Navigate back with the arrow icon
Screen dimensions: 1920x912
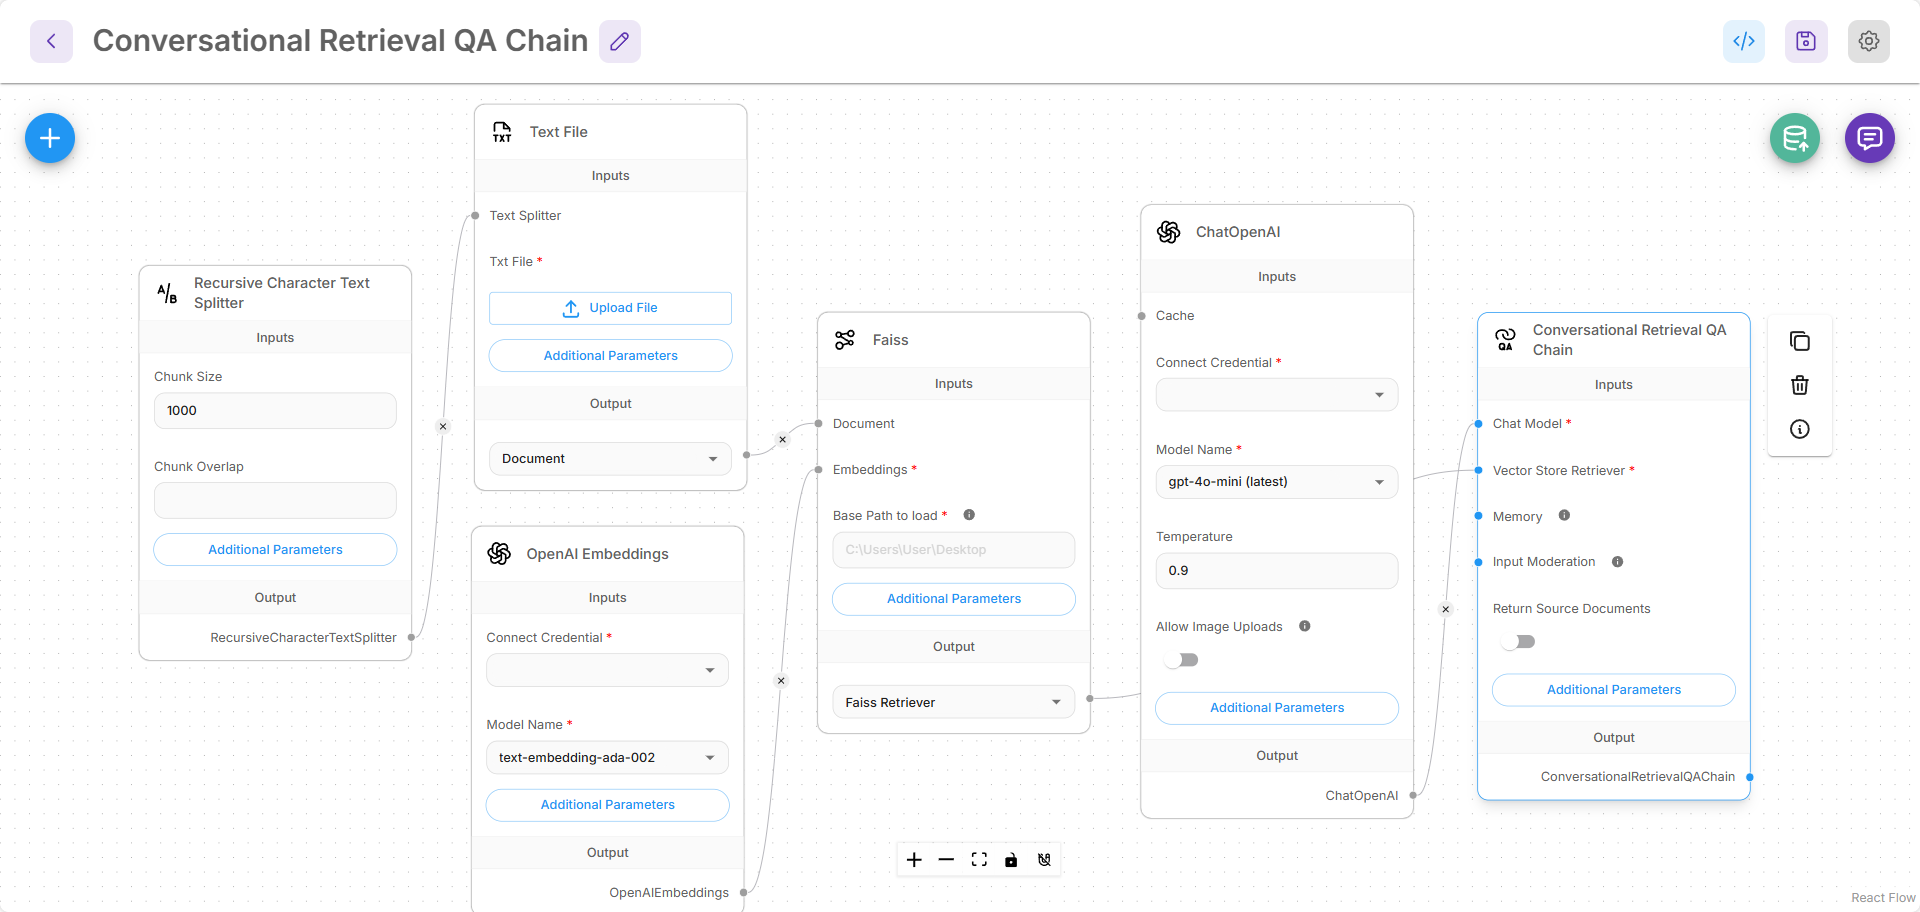pos(50,40)
